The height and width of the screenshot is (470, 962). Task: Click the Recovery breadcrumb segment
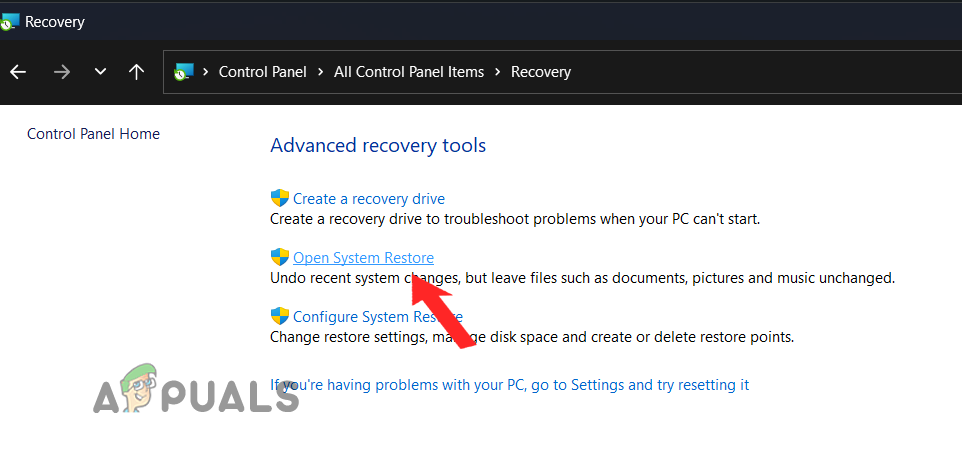[541, 72]
